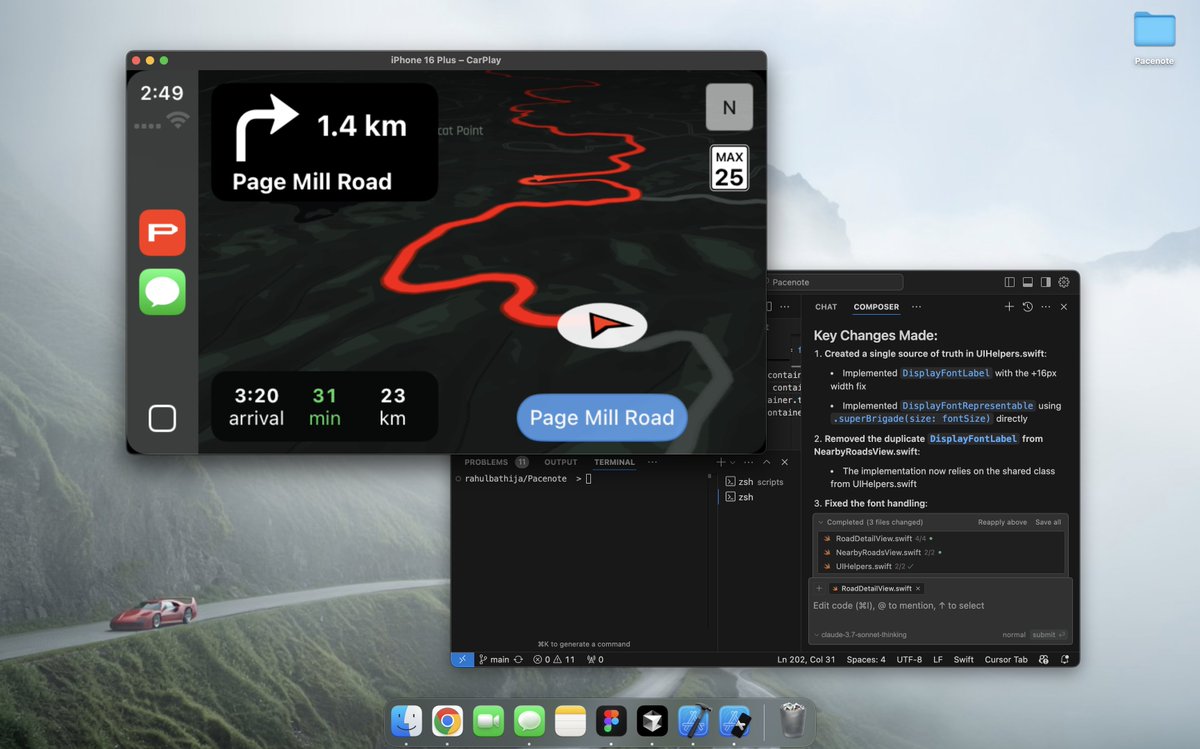Image resolution: width=1200 pixels, height=749 pixels.
Task: Switch to the OUTPUT tab
Action: 561,462
